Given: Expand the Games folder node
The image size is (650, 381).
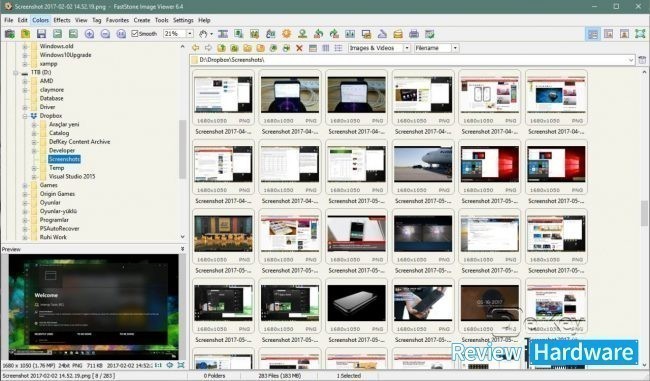Looking at the screenshot, I should tap(25, 185).
